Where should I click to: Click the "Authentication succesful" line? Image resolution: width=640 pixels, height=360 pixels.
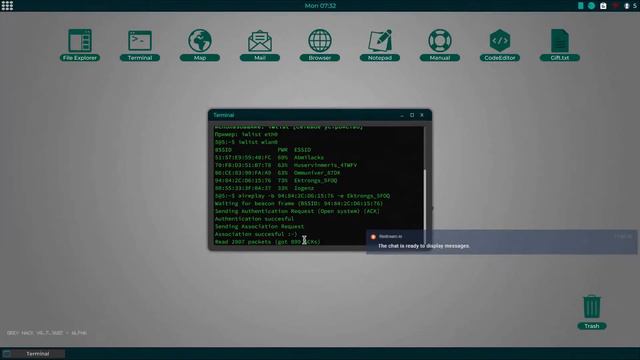click(254, 219)
